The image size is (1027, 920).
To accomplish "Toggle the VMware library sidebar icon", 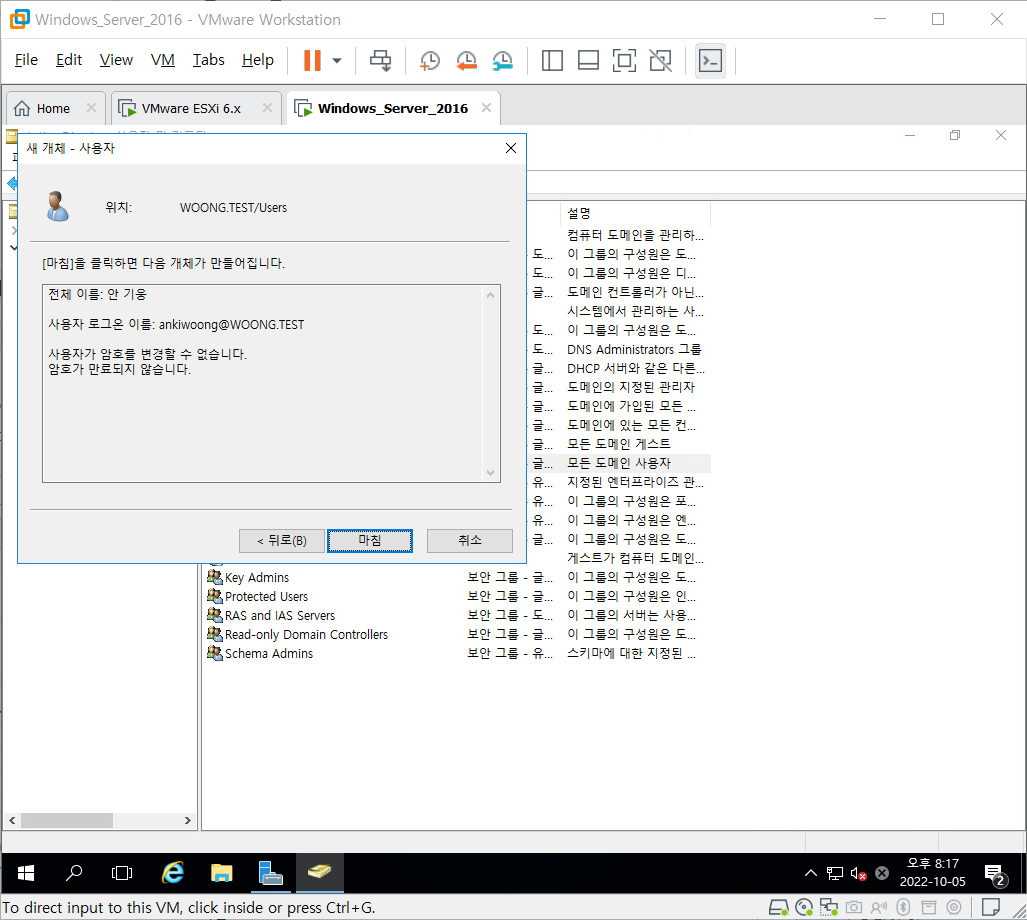I will coord(552,60).
